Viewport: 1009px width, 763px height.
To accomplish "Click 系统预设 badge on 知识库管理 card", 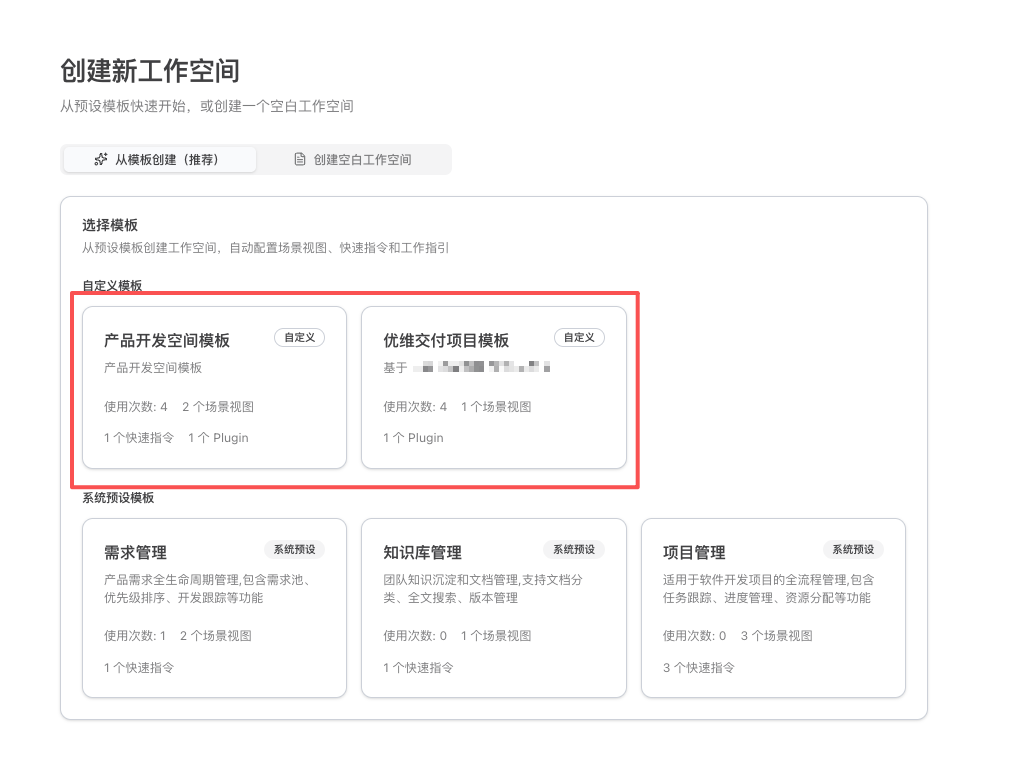I will pos(574,549).
